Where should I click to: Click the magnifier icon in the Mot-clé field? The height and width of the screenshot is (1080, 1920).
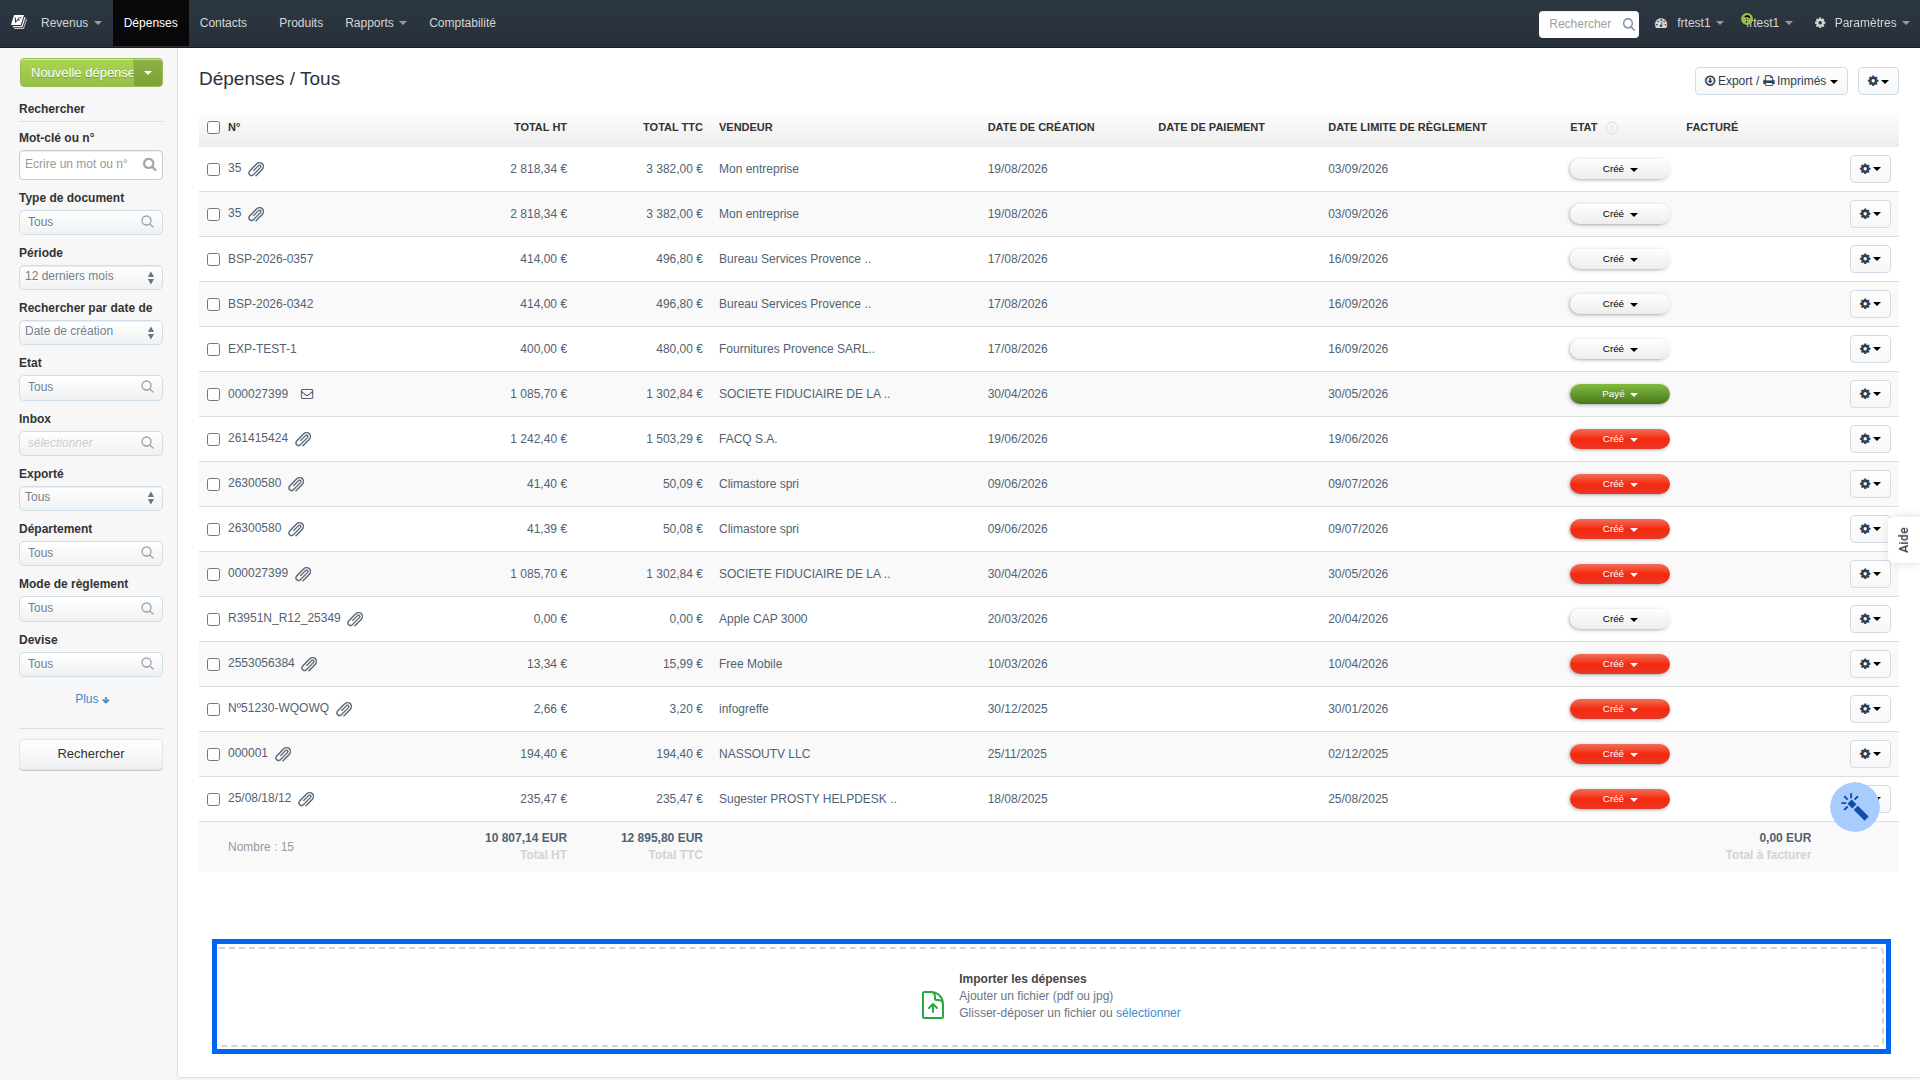coord(149,164)
